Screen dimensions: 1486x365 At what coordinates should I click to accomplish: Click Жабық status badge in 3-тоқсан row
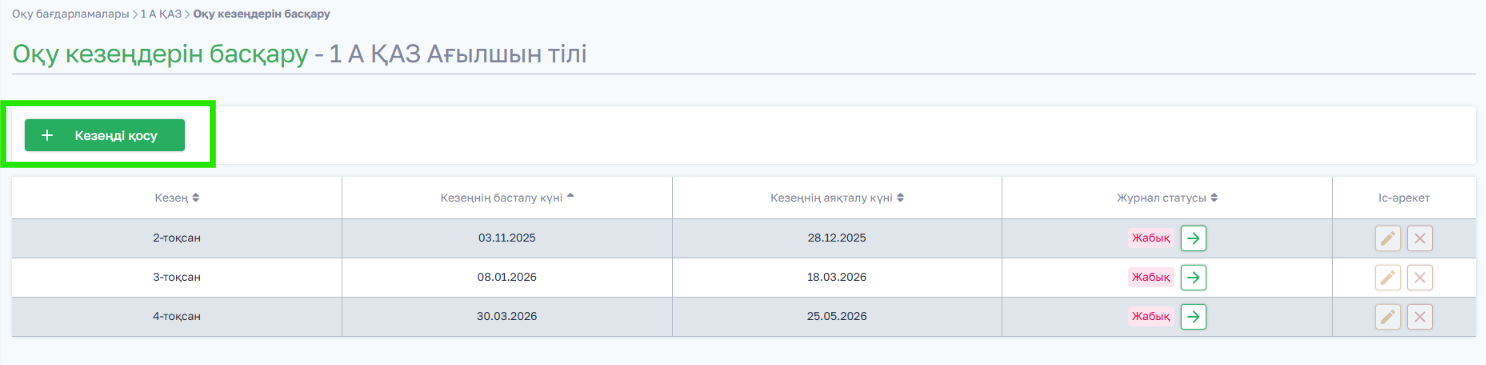[1150, 277]
